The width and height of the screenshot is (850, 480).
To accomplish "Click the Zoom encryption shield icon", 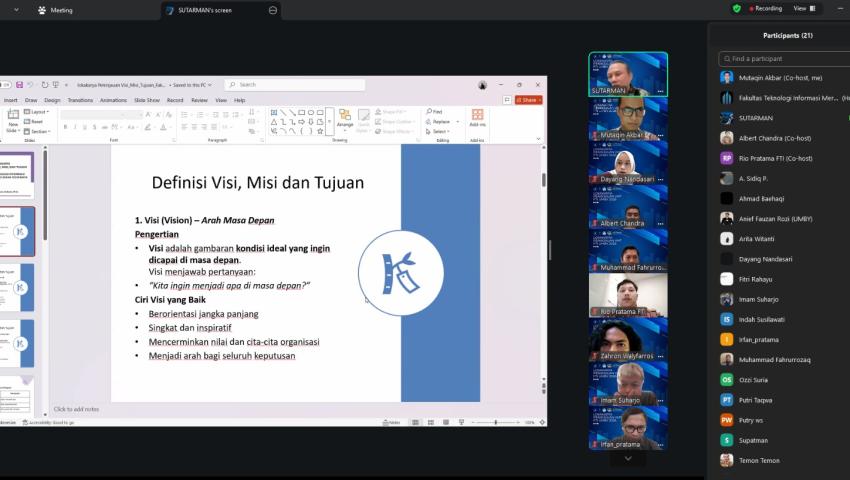I will pyautogui.click(x=737, y=8).
